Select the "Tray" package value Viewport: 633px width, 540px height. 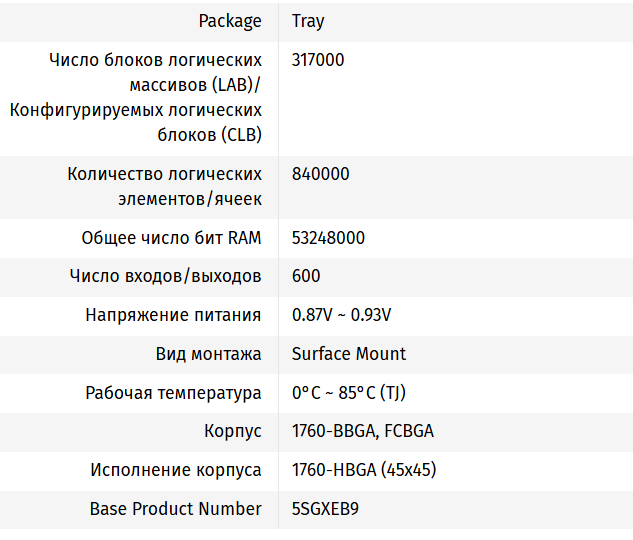[308, 21]
